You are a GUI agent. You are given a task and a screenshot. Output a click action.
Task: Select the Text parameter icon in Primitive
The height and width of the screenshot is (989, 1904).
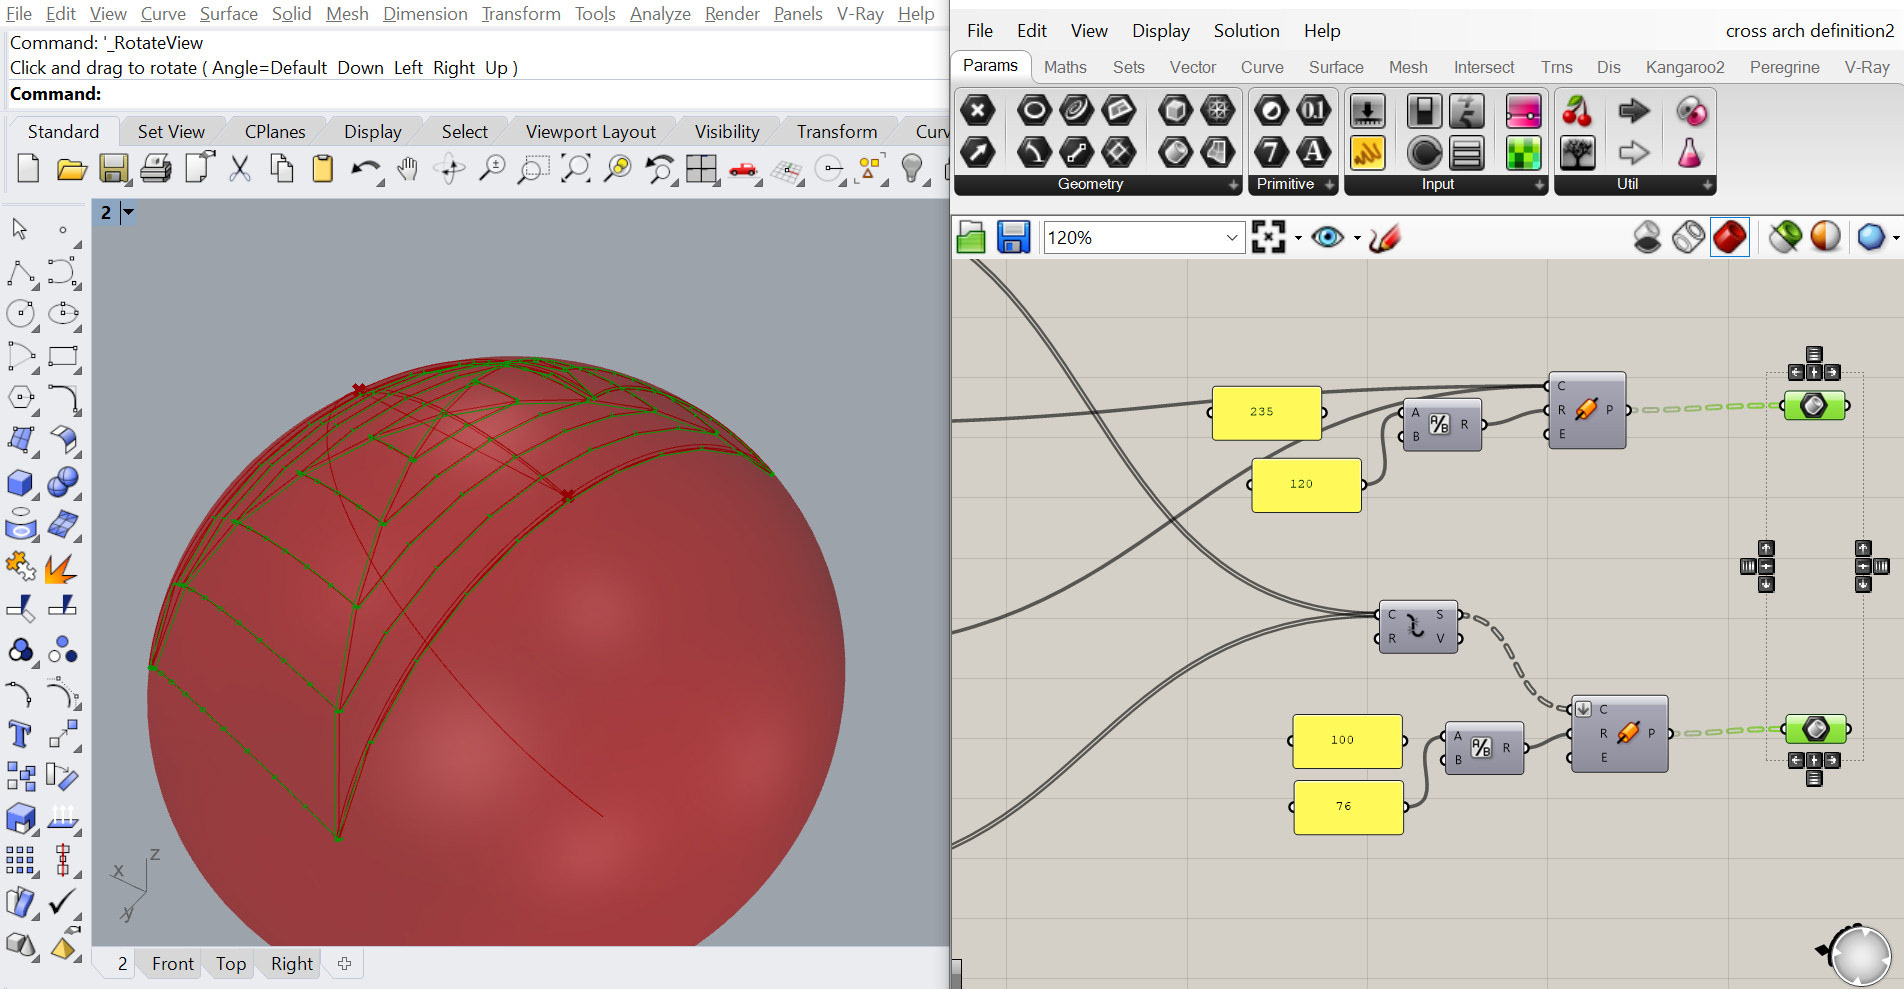coord(1313,152)
